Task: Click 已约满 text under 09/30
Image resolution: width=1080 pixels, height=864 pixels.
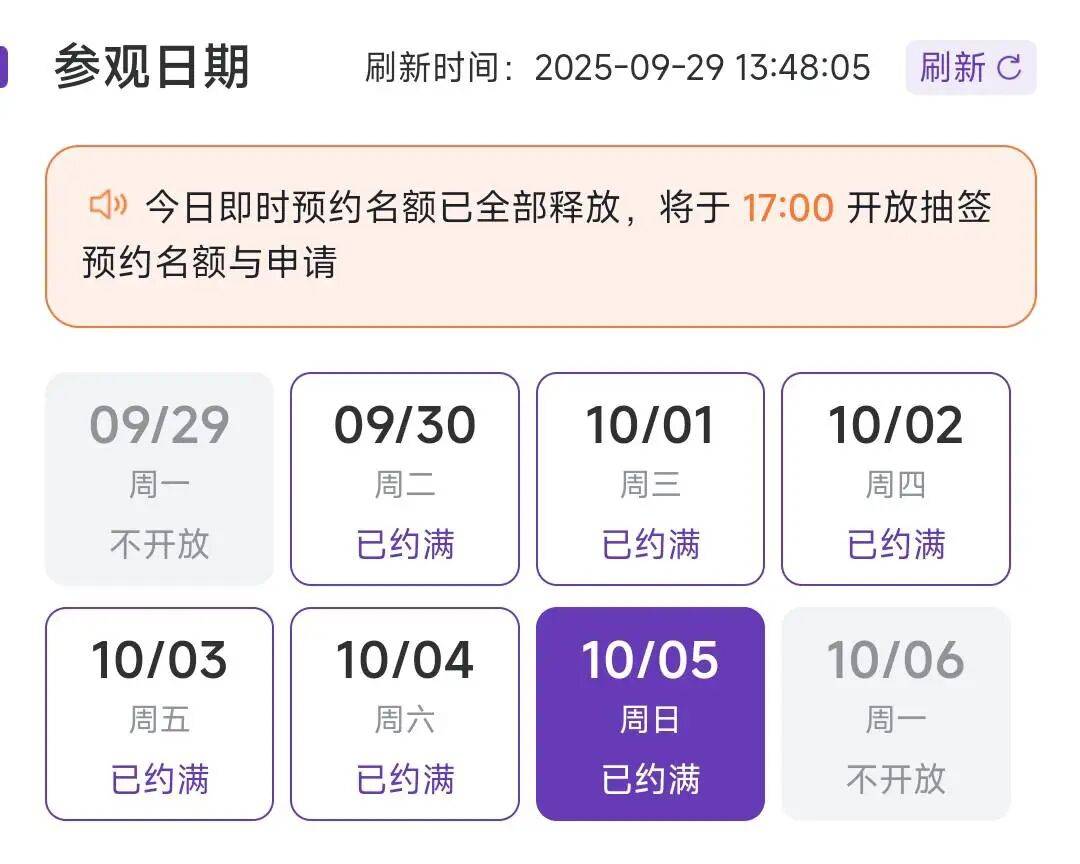Action: pyautogui.click(x=404, y=543)
